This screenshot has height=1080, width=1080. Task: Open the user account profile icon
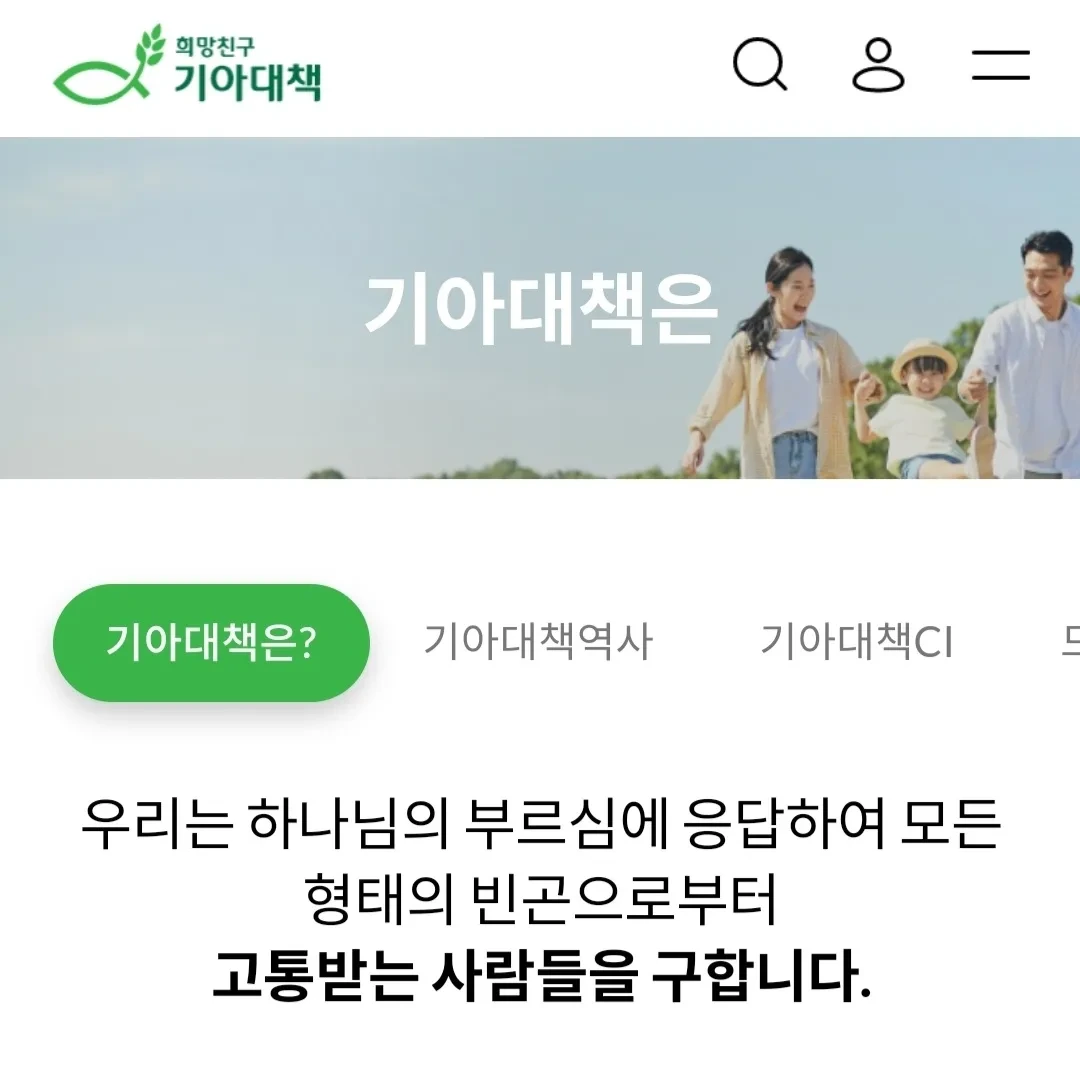[878, 65]
